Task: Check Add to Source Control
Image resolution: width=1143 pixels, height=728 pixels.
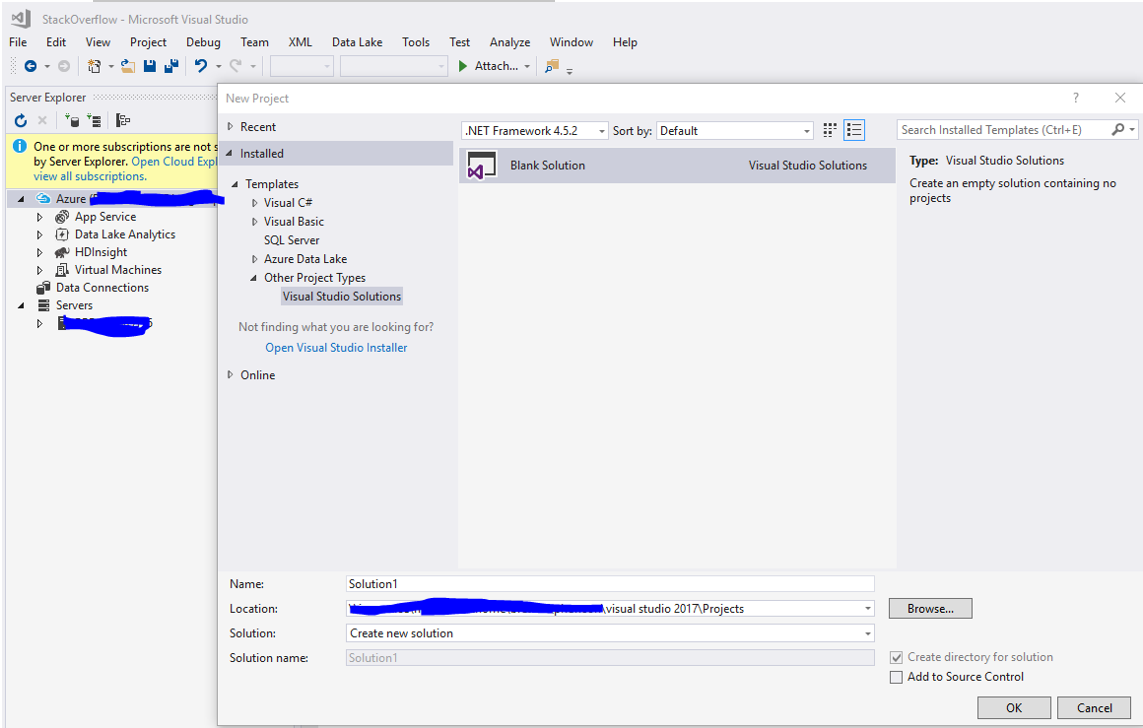Action: 897,677
